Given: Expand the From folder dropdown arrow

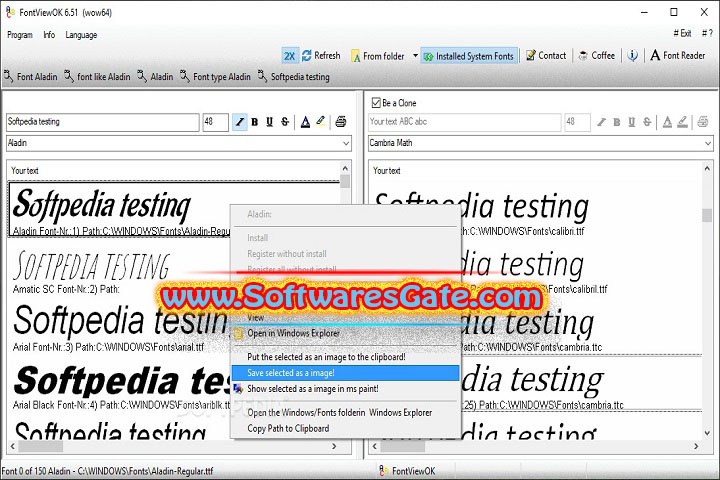Looking at the screenshot, I should (x=415, y=56).
